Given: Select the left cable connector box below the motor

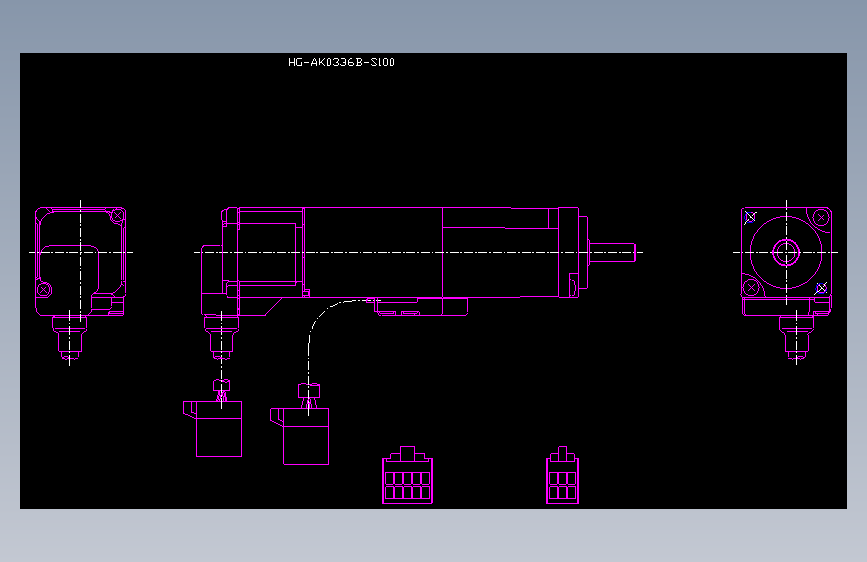Looking at the screenshot, I should pos(213,428).
